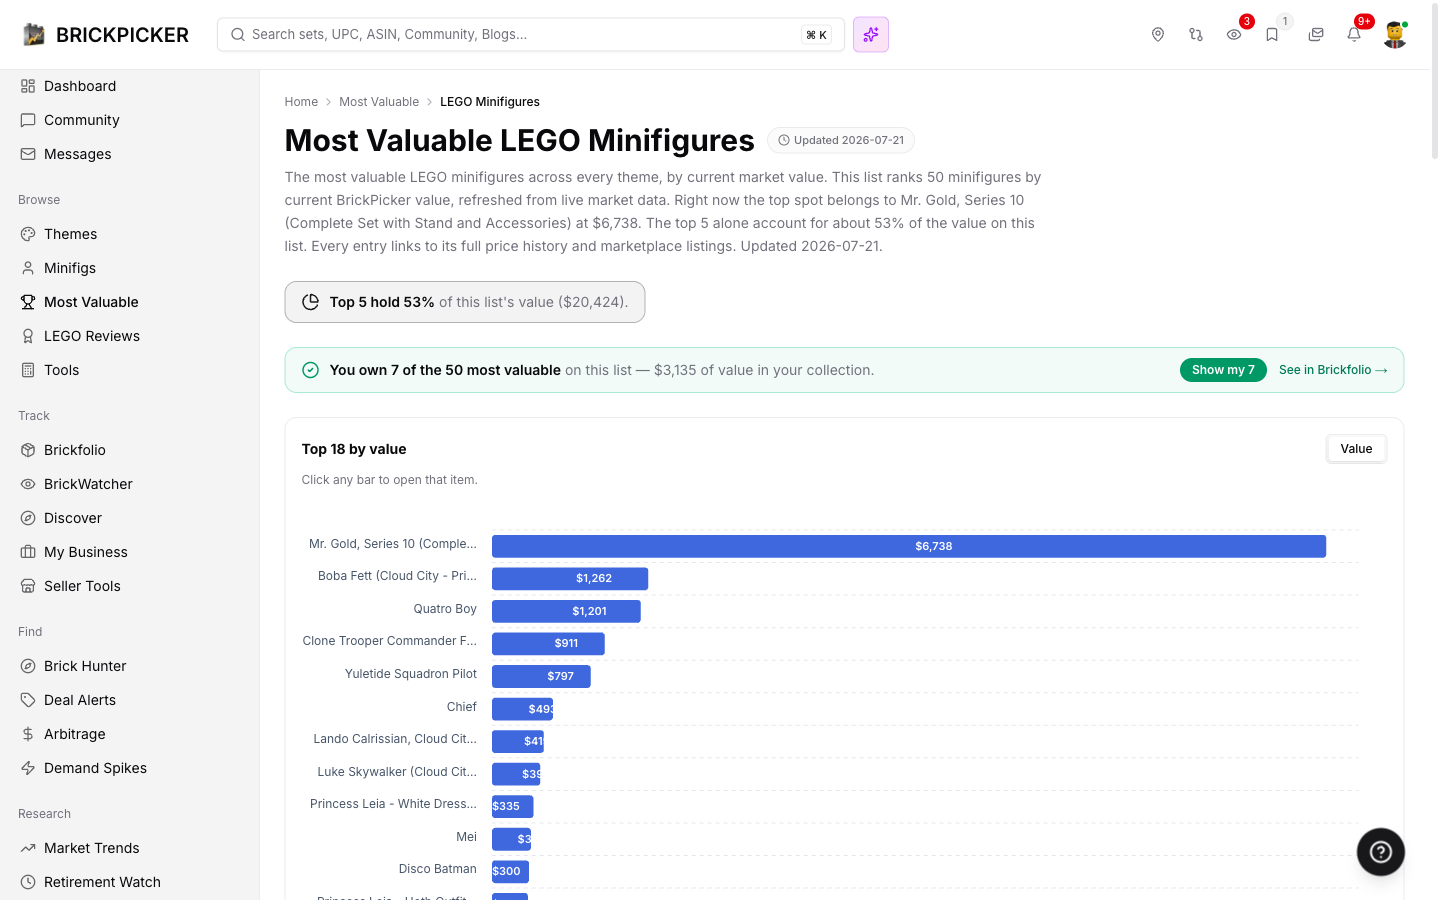This screenshot has height=900, width=1440.
Task: Open the user avatar profile menu
Action: (1395, 35)
